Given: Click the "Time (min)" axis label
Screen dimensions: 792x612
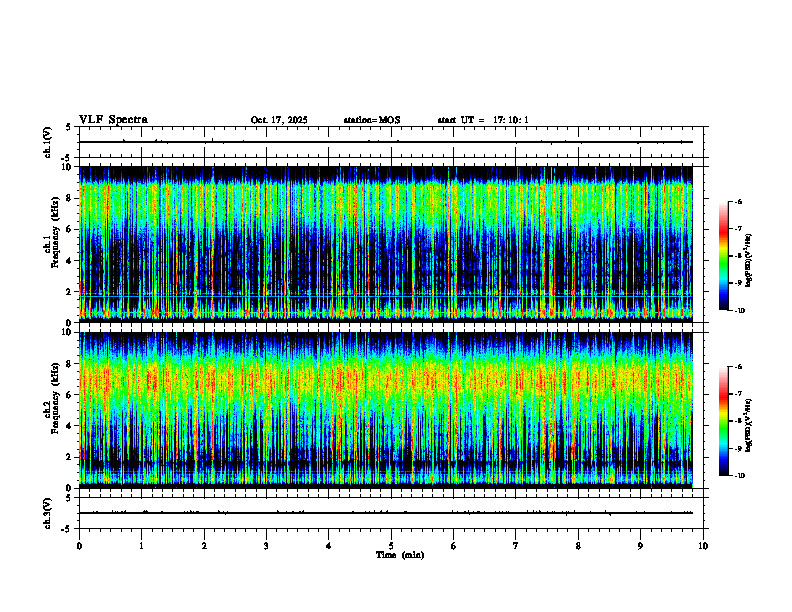Looking at the screenshot, I should point(400,555).
